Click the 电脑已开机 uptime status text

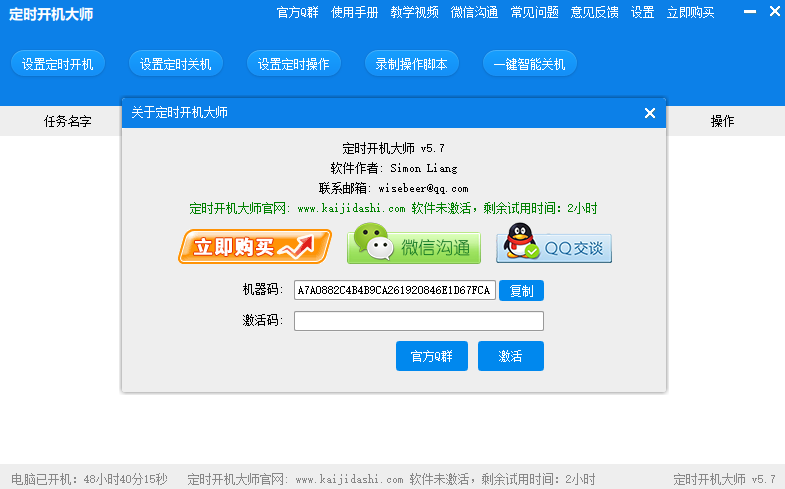coord(89,479)
